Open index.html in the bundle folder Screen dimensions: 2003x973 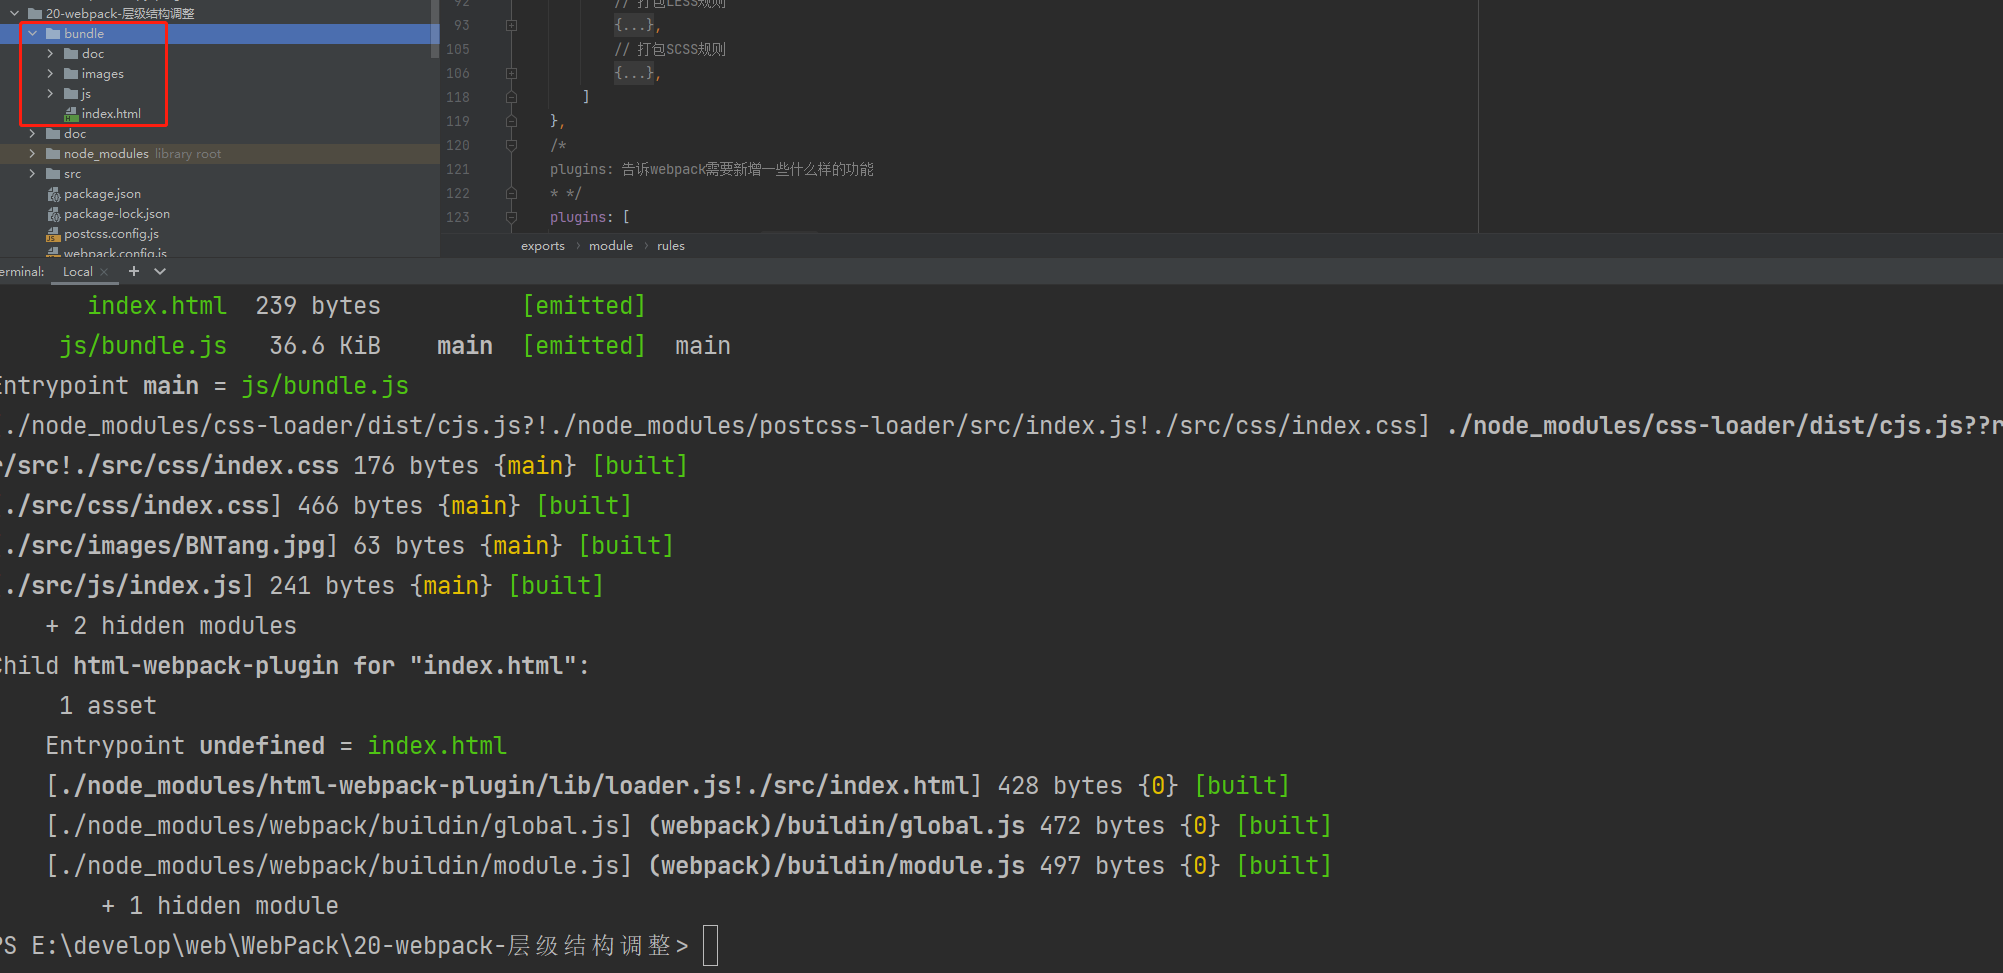[x=111, y=113]
